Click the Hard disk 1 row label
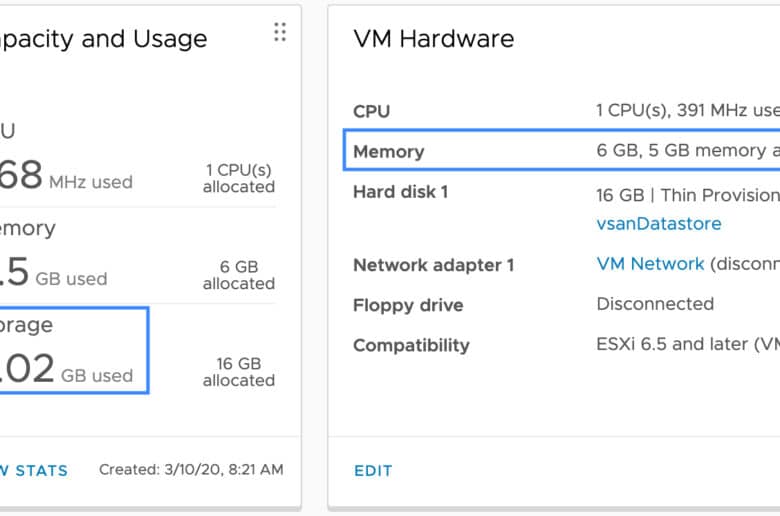Image resolution: width=780 pixels, height=516 pixels. coord(400,192)
